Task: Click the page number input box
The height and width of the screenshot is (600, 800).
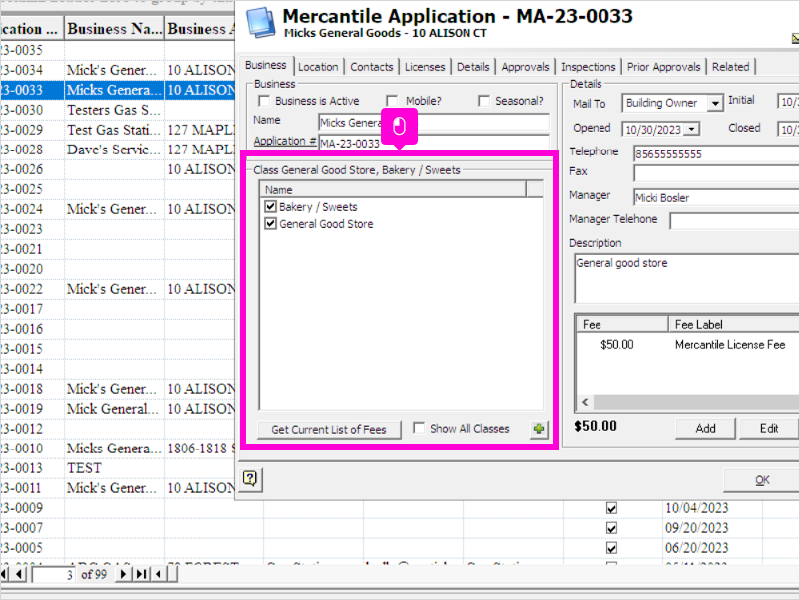Action: tap(54, 575)
